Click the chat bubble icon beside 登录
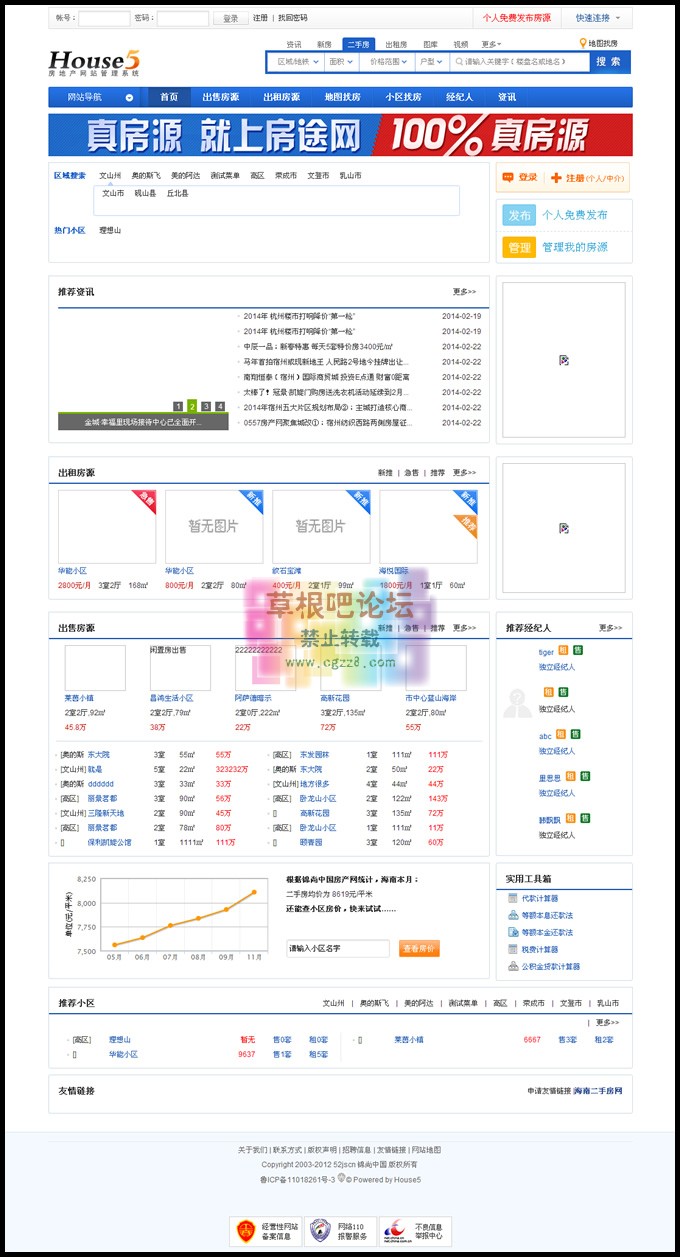The height and width of the screenshot is (1257, 680). click(x=508, y=177)
